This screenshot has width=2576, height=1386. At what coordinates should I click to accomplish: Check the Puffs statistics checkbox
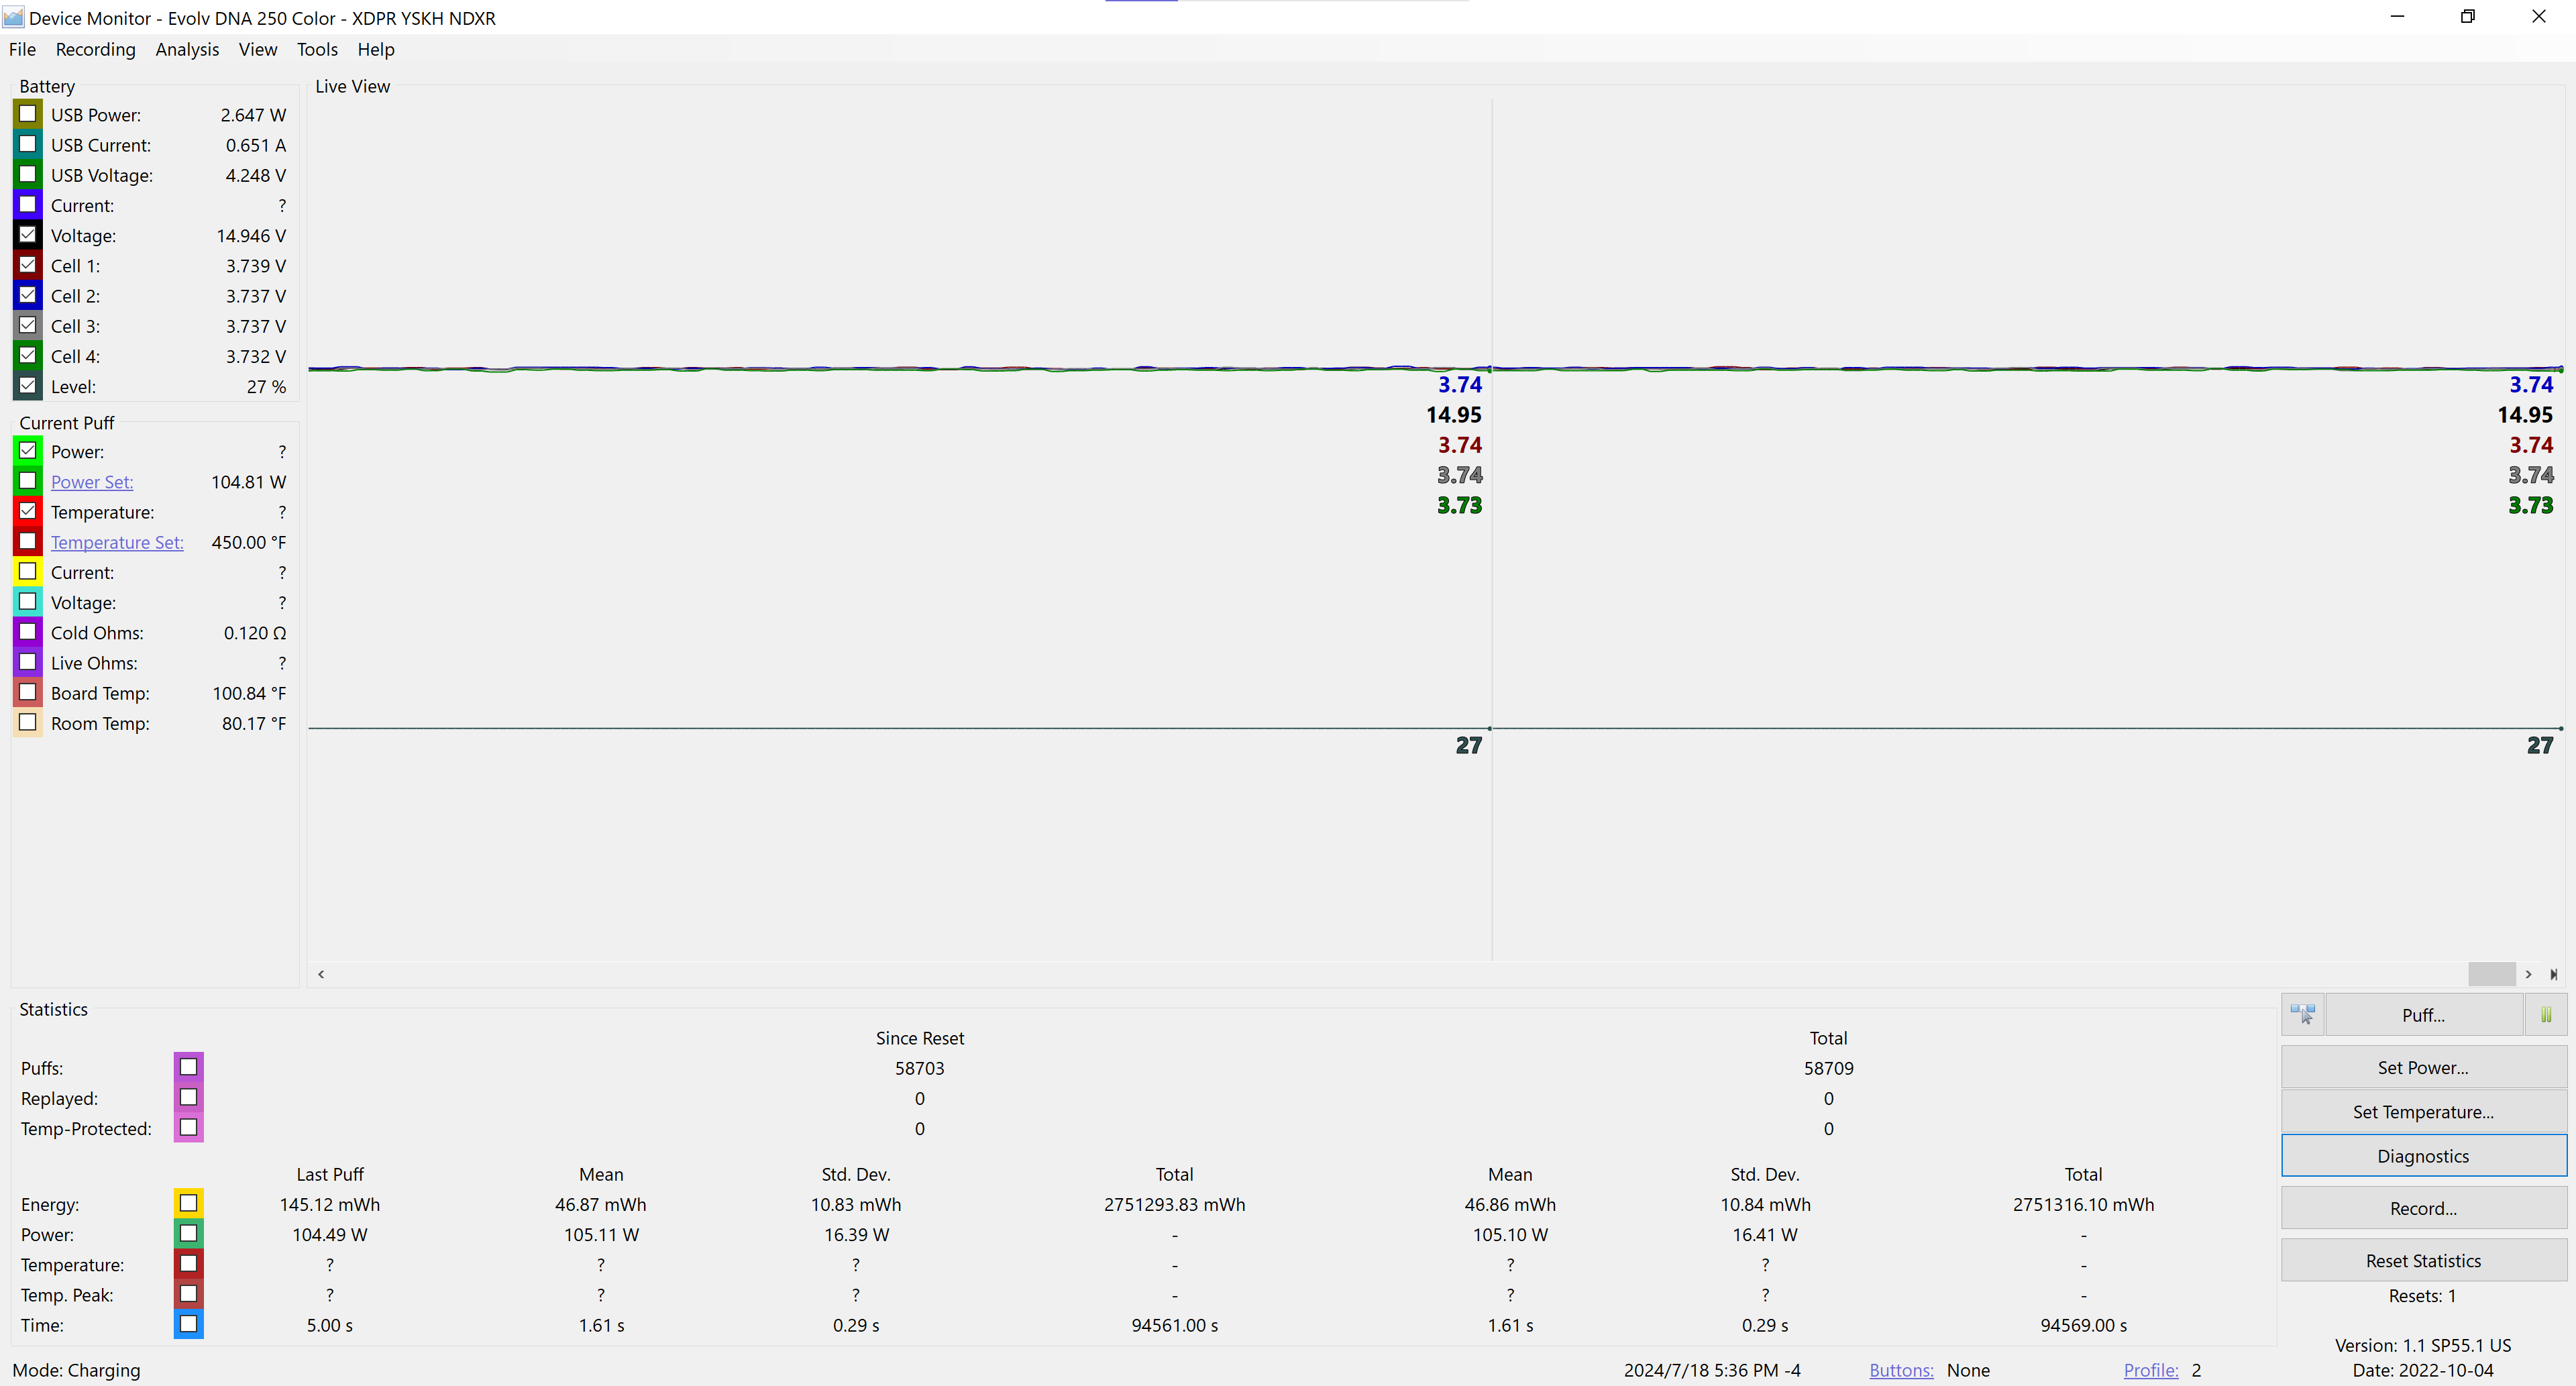tap(188, 1067)
